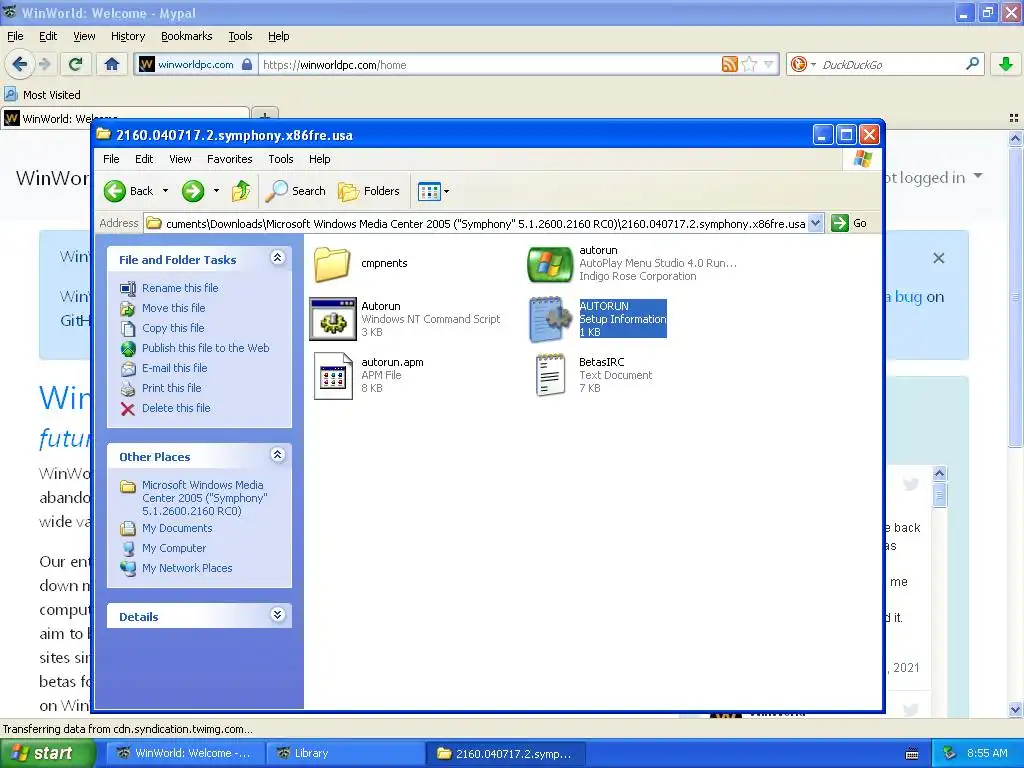Click the browser URL field
This screenshot has height=768, width=1024.
pos(488,65)
